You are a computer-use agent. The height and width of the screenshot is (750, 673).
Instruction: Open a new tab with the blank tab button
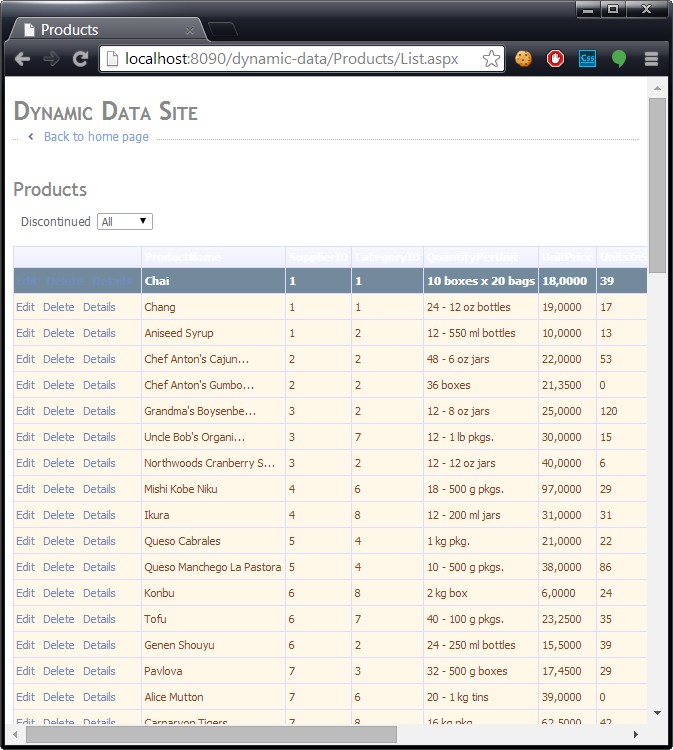(223, 30)
